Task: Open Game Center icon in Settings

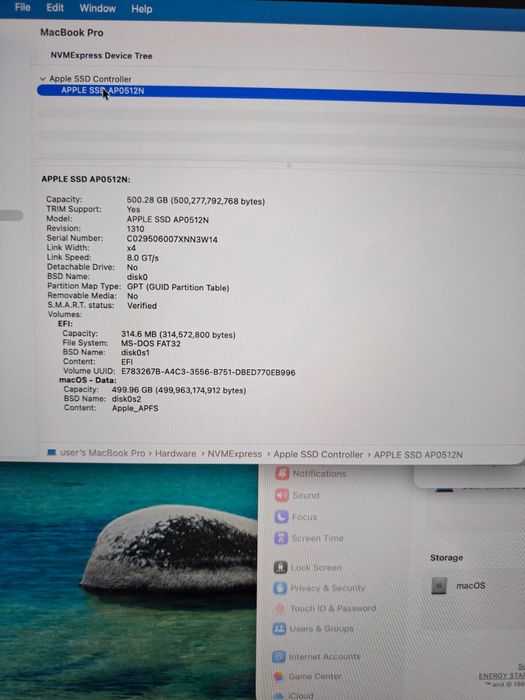Action: [x=279, y=676]
